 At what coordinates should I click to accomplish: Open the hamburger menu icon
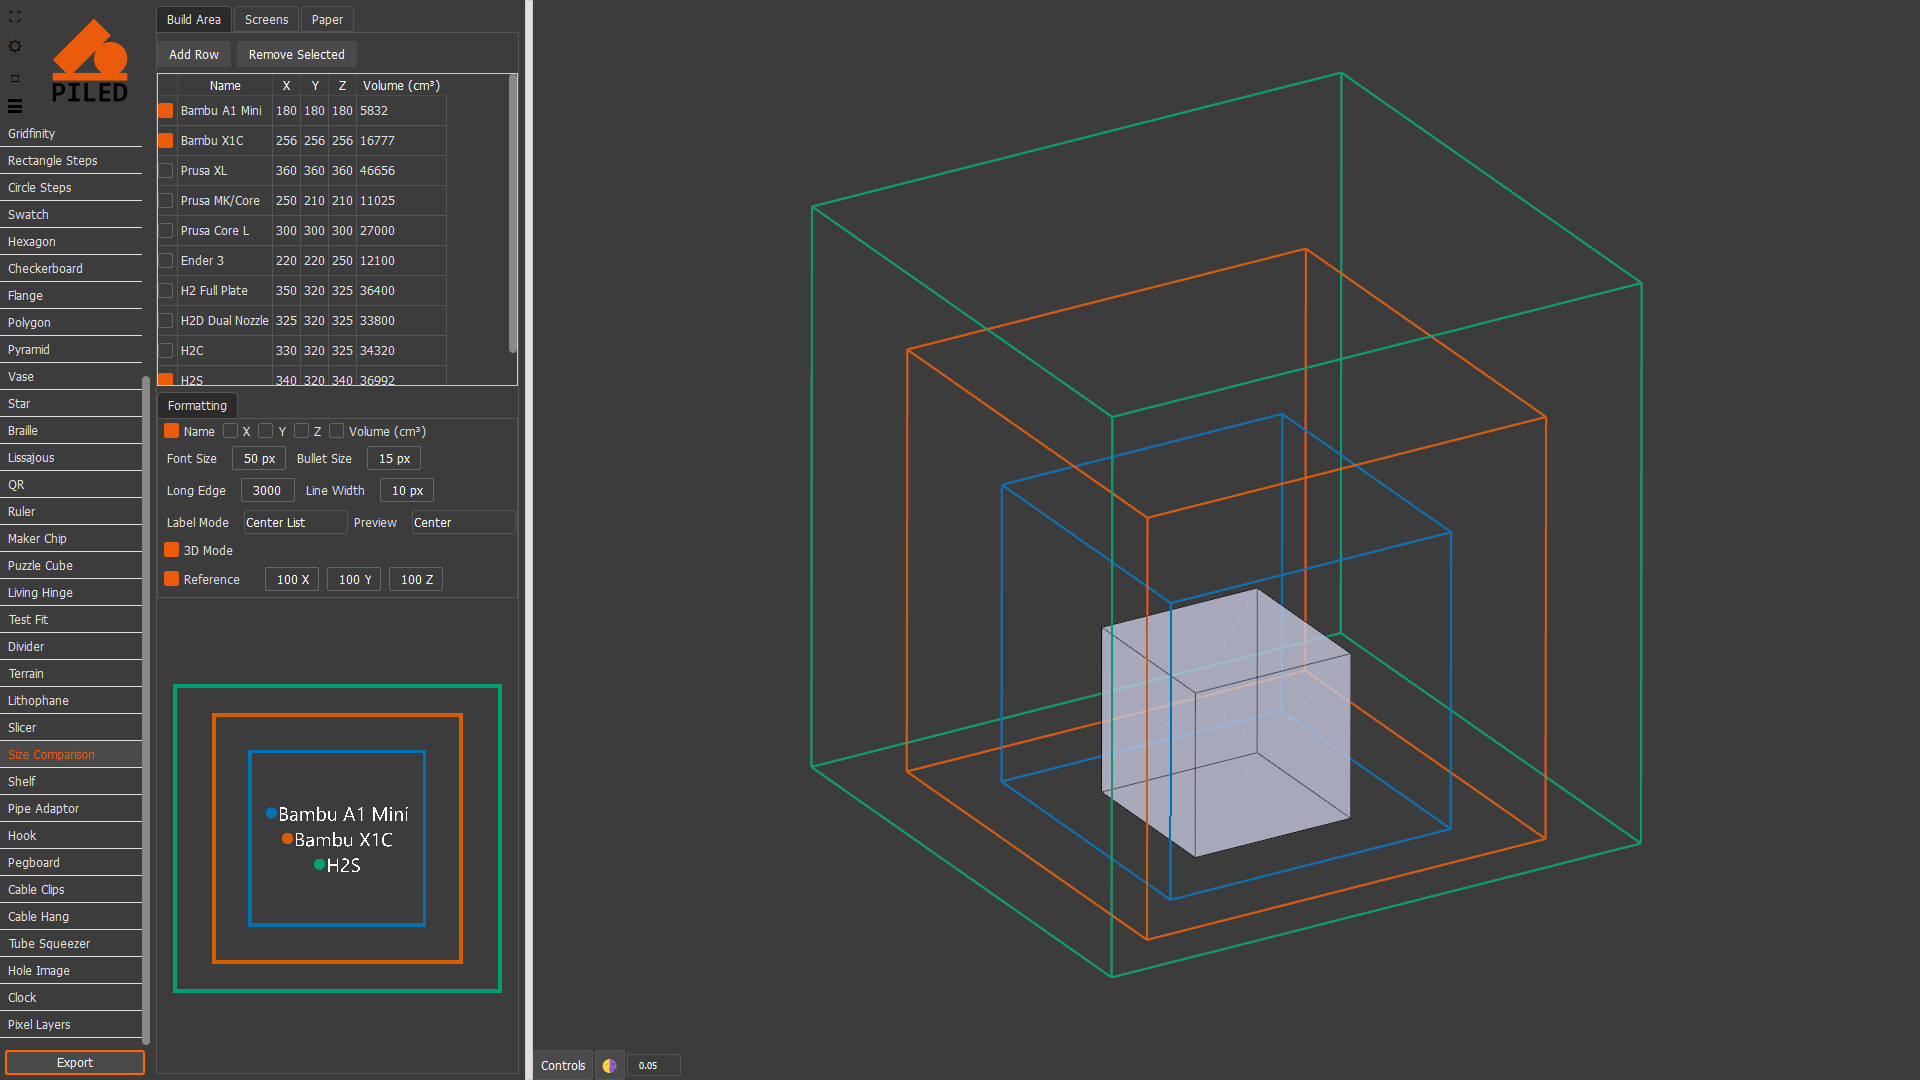(x=14, y=106)
